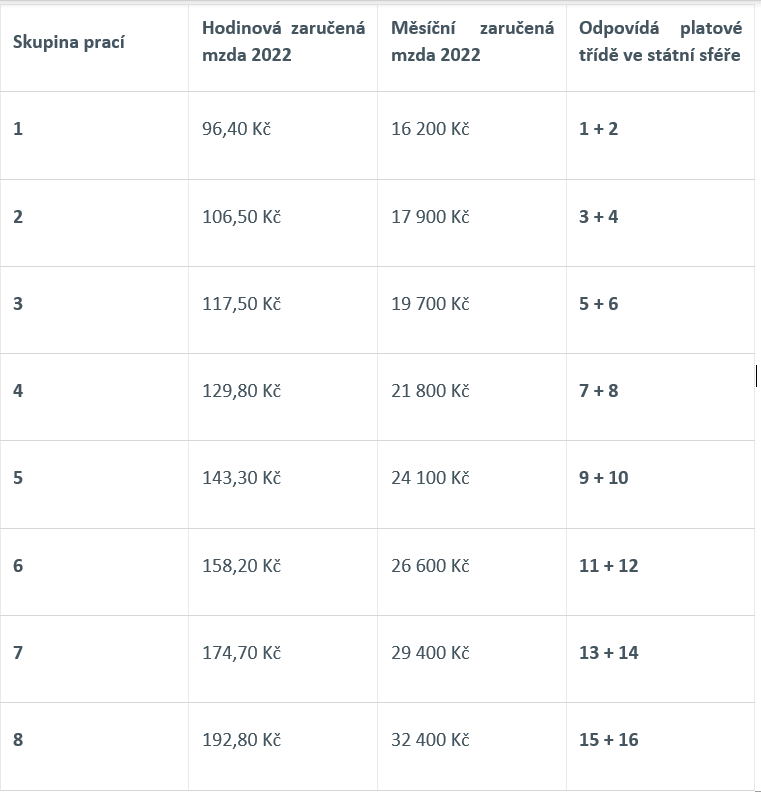This screenshot has width=761, height=792.
Task: Click the 'Skupina prací' column header
Action: [69, 43]
